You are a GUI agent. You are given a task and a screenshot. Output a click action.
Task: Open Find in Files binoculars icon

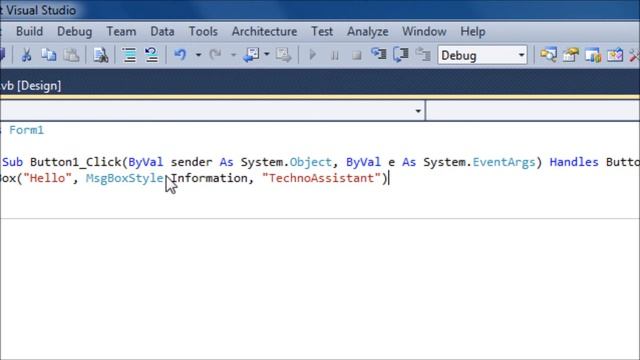pos(100,55)
